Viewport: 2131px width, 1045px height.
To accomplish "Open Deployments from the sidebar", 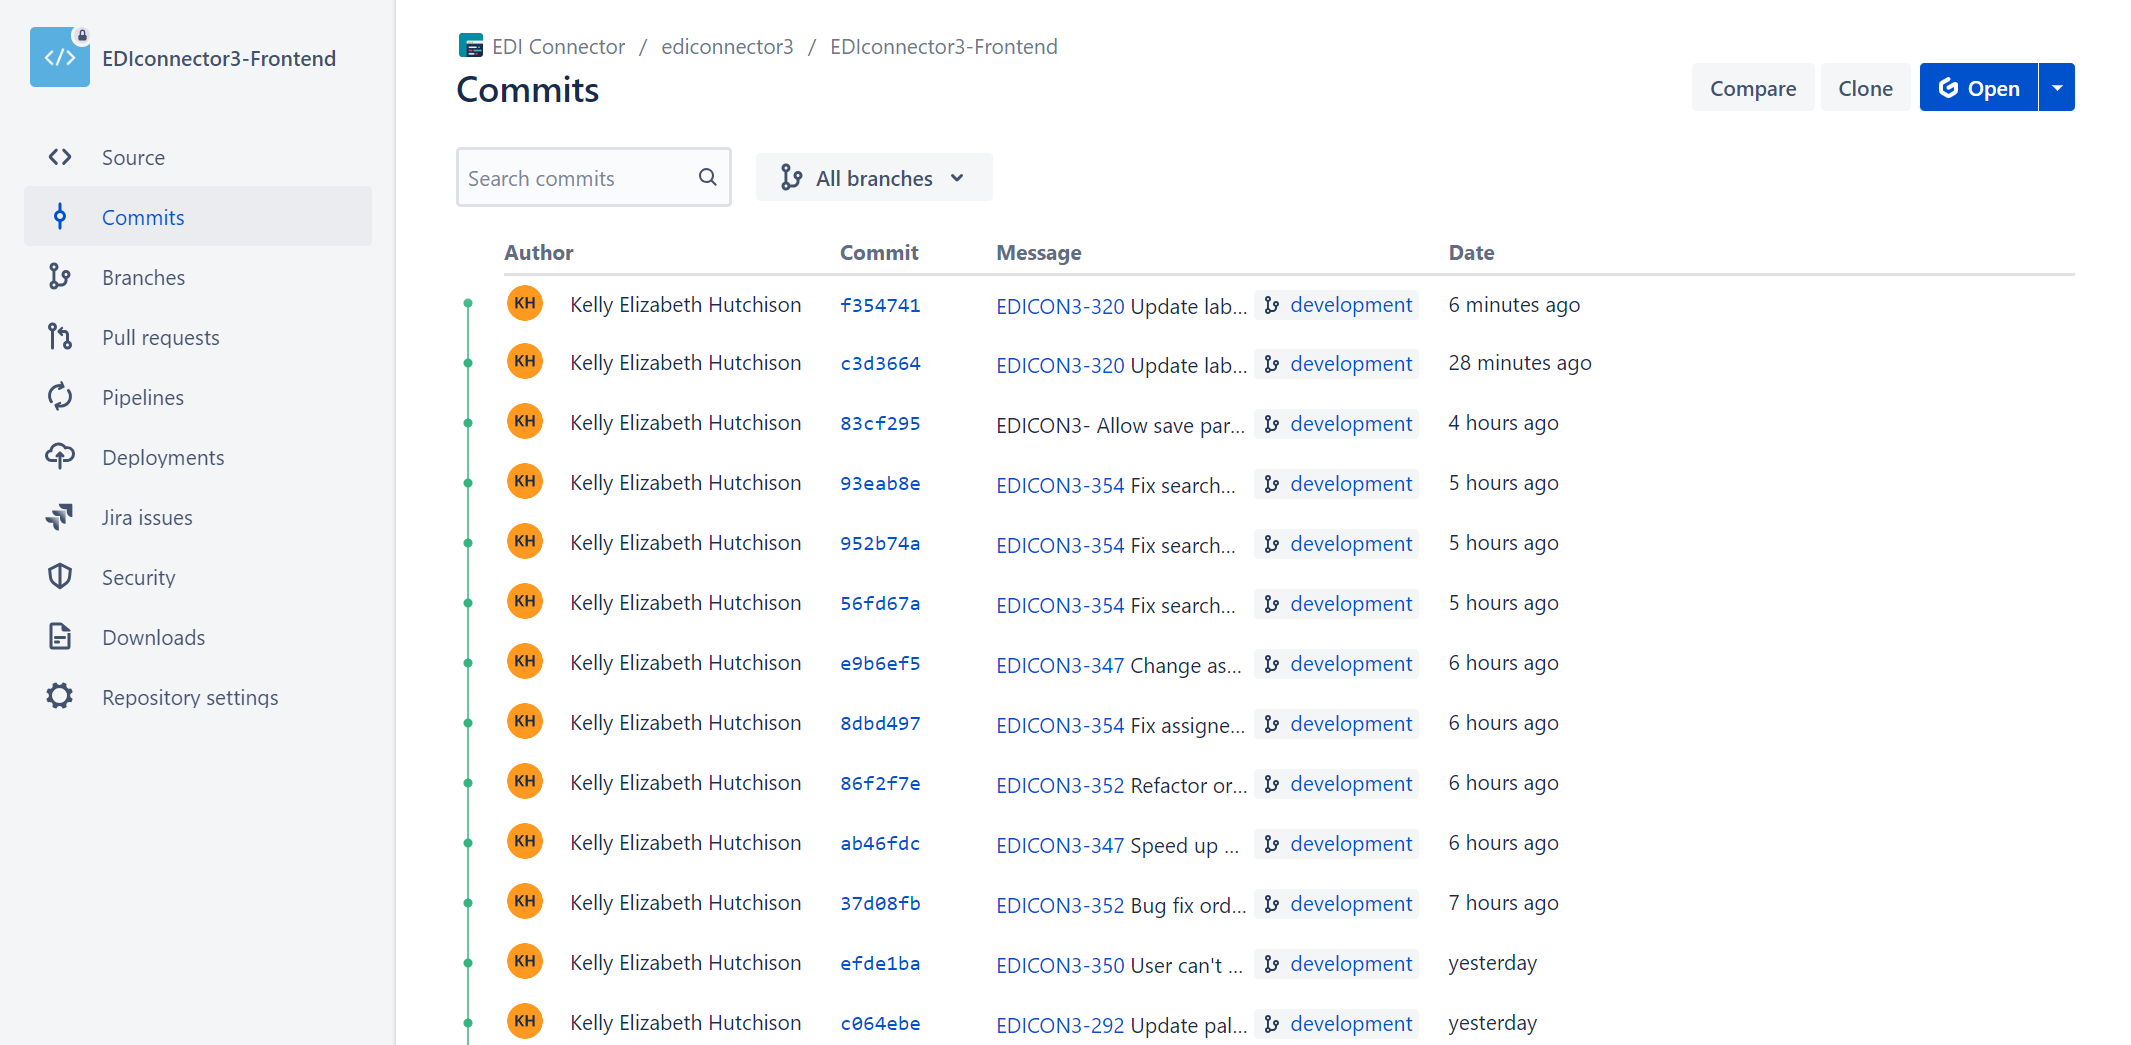I will [x=163, y=457].
